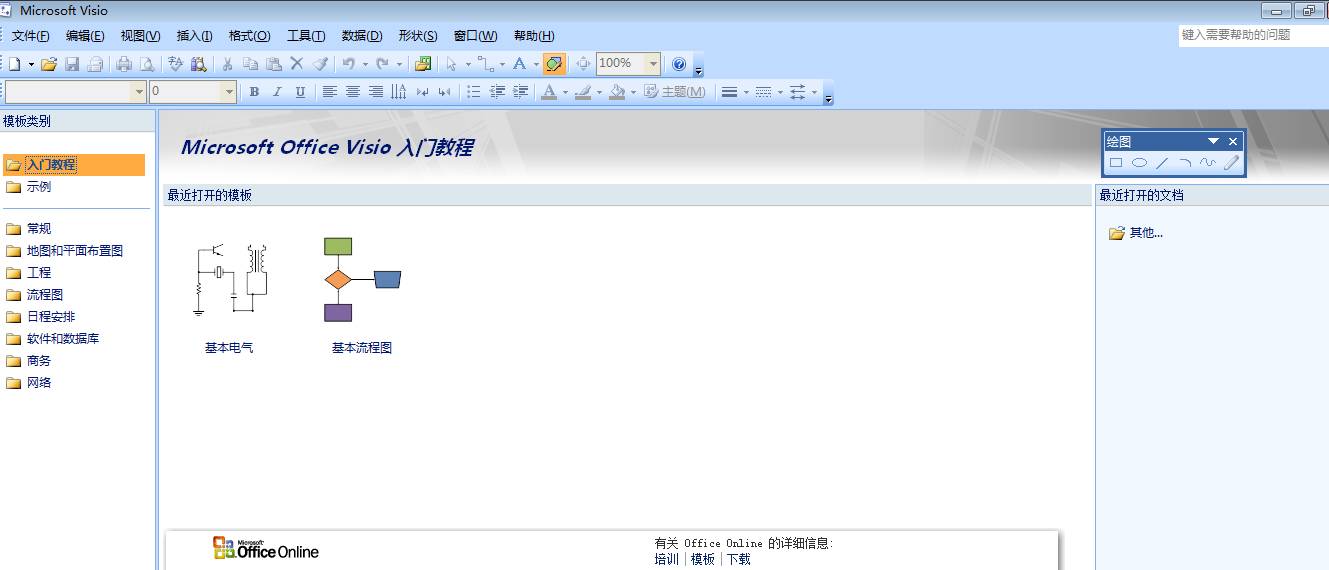Open the 基本电气 template thumbnail
The width and height of the screenshot is (1329, 570).
pos(230,280)
